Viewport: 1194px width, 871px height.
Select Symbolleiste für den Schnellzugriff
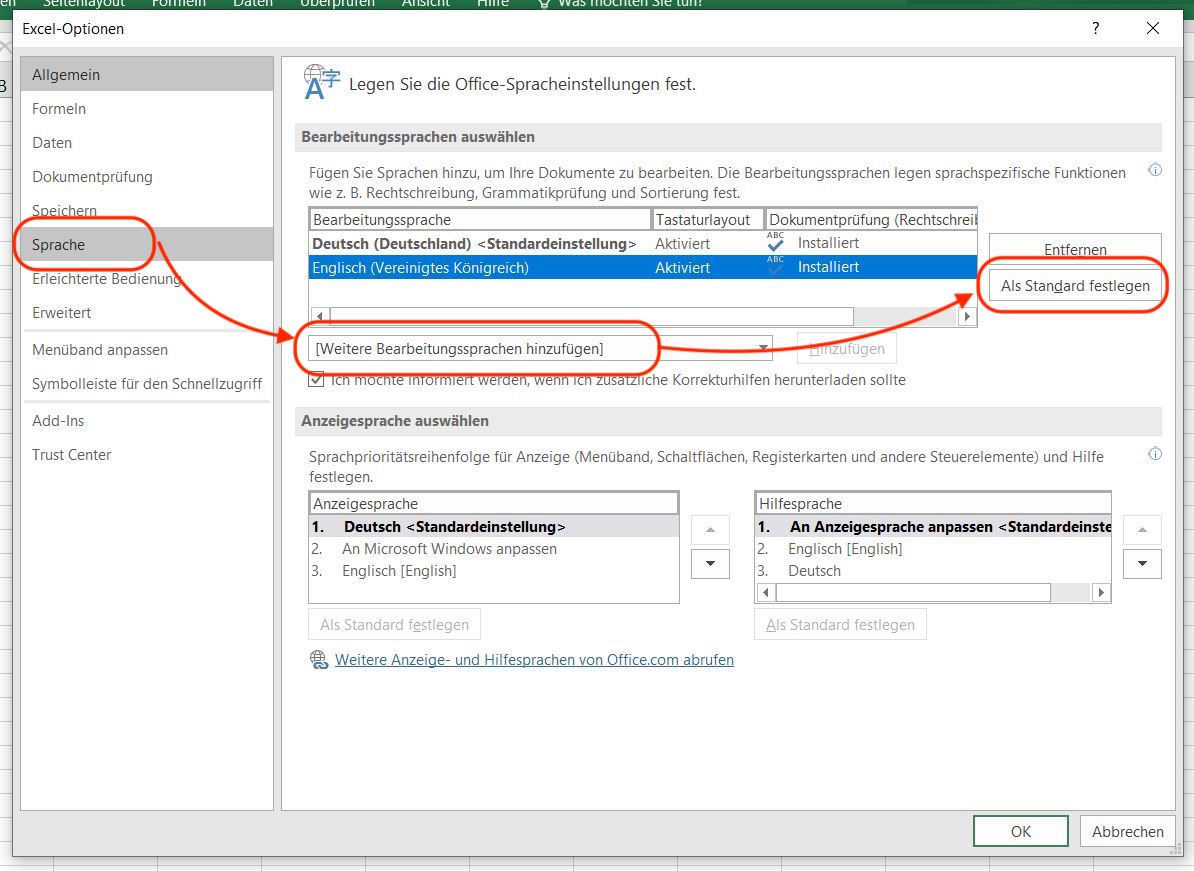click(x=147, y=384)
